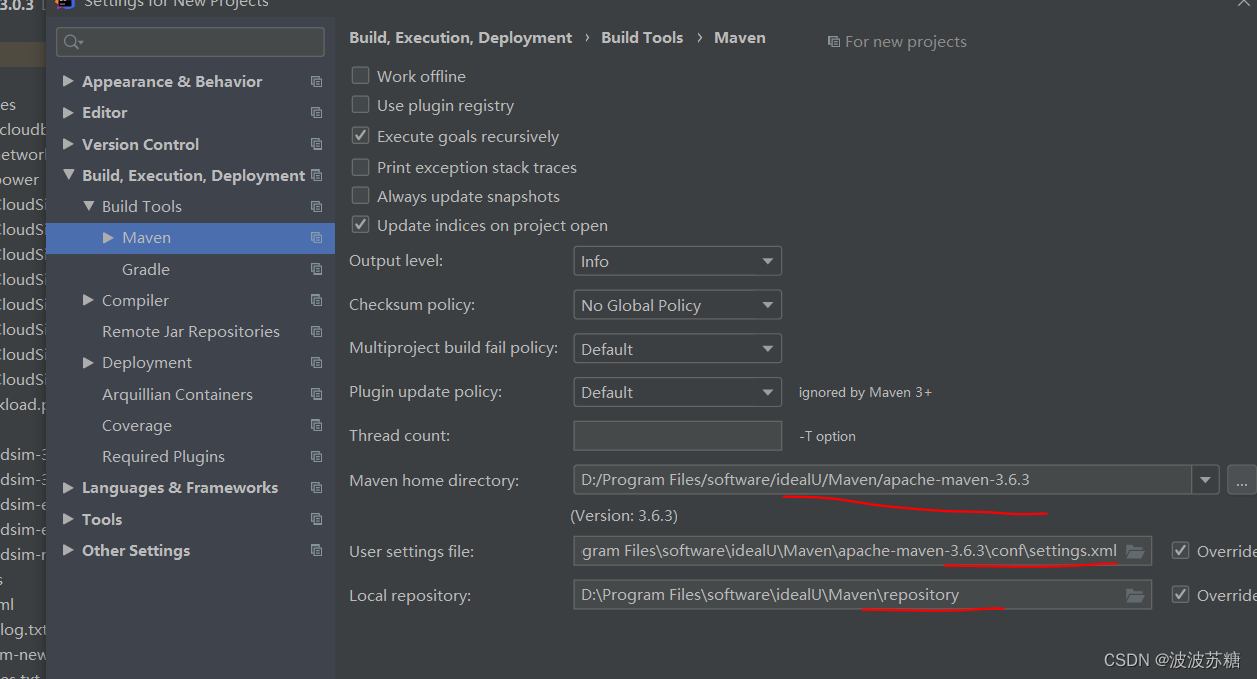Click into the Thread count field
The height and width of the screenshot is (679, 1257).
[x=677, y=436]
